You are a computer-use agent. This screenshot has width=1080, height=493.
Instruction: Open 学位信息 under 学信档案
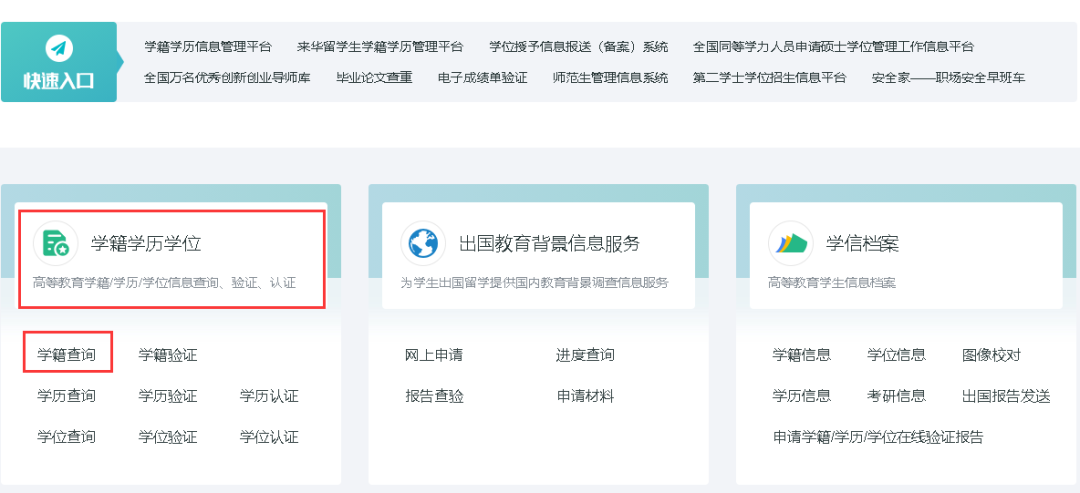click(x=897, y=355)
